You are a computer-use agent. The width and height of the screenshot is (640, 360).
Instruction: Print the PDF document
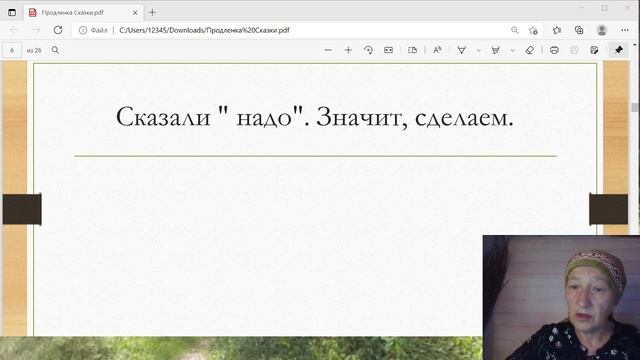tap(554, 50)
